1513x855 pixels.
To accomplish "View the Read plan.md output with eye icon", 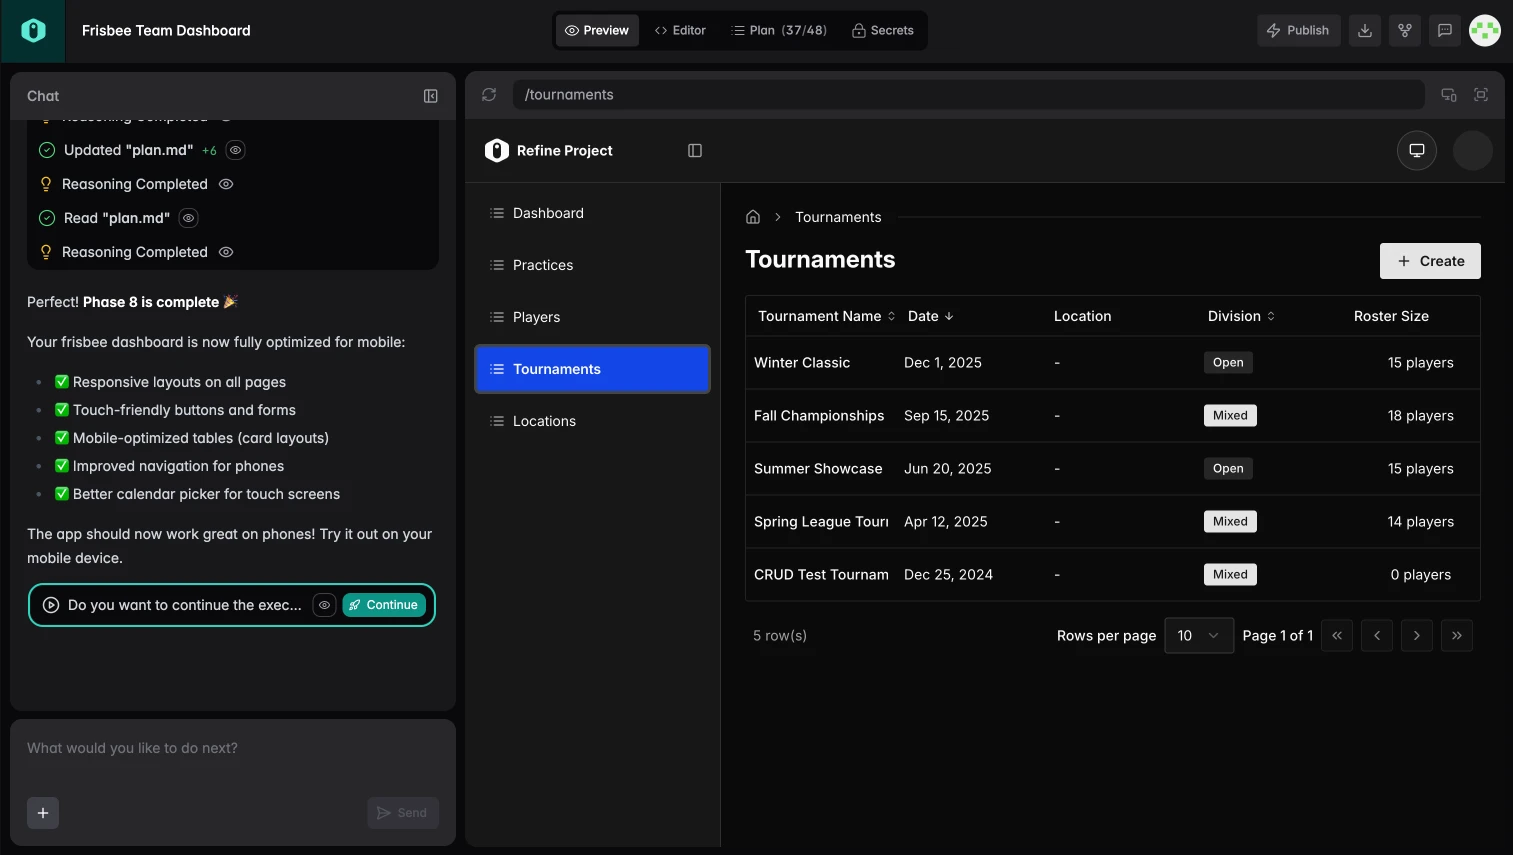I will pyautogui.click(x=188, y=217).
